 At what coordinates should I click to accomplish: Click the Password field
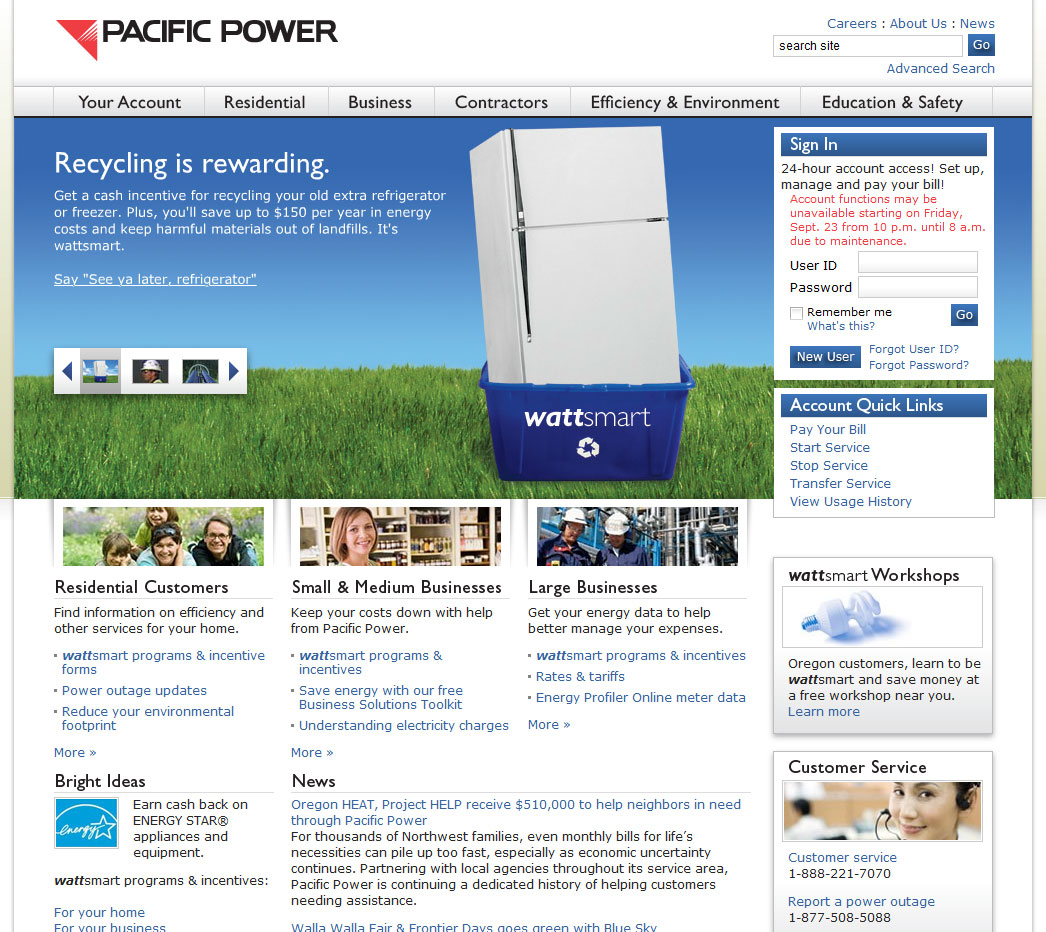click(917, 287)
